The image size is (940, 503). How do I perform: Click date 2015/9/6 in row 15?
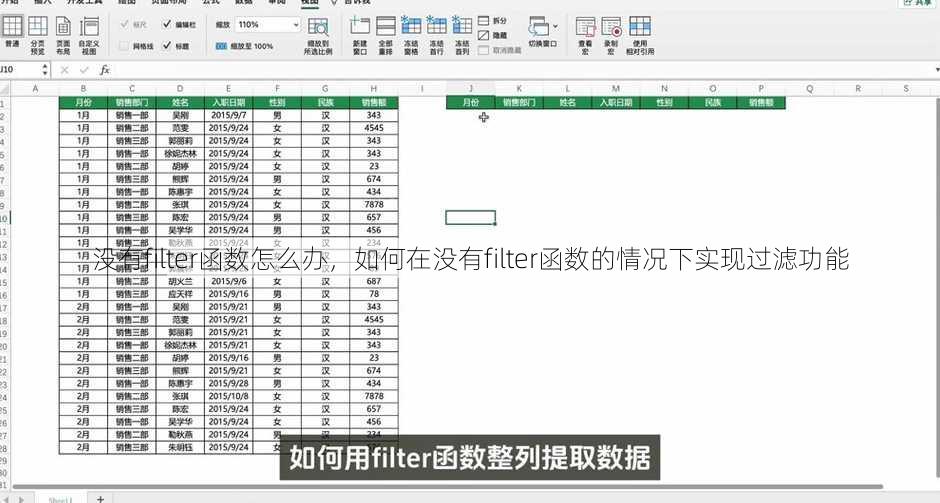click(x=228, y=281)
